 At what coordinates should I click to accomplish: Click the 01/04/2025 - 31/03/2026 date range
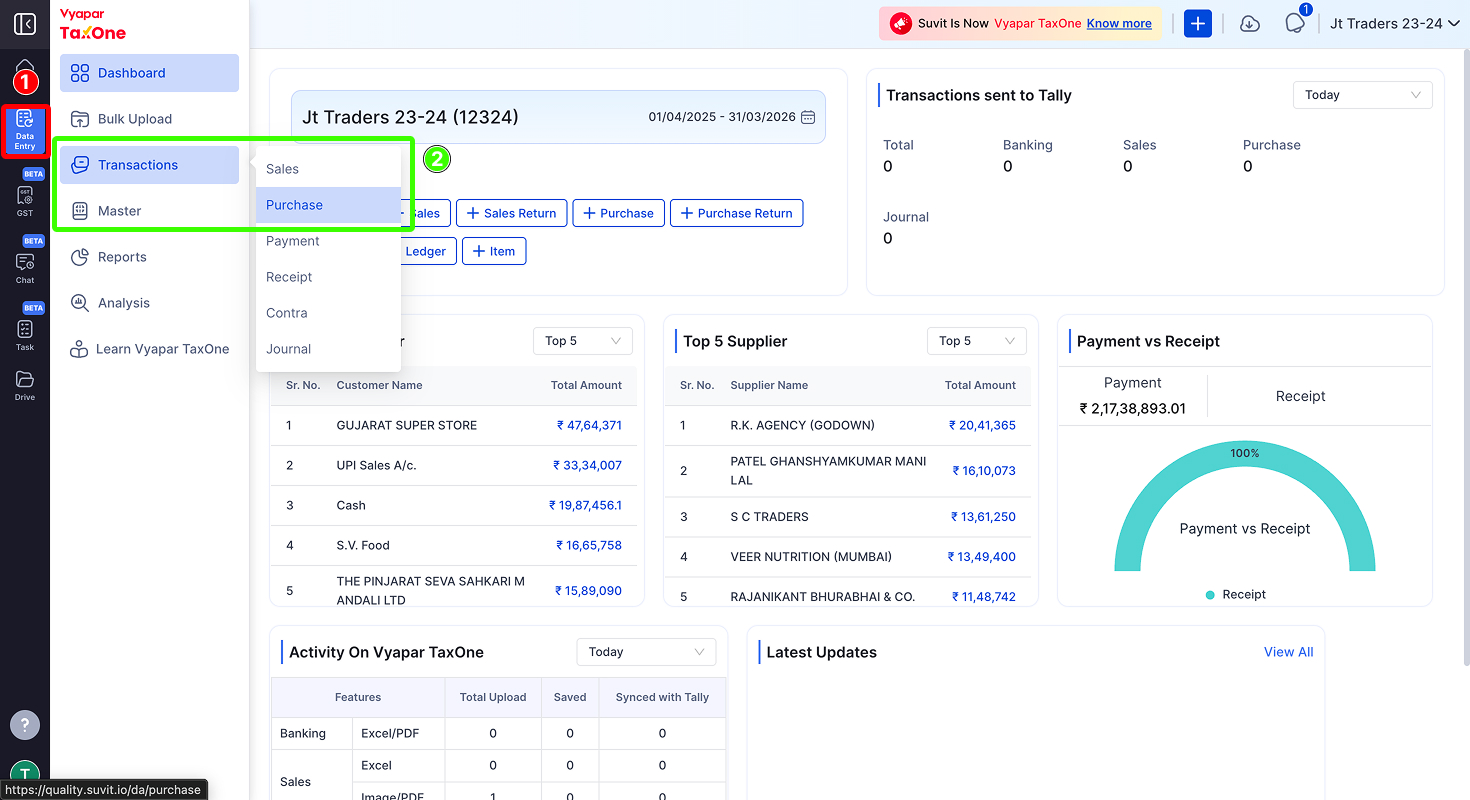722,117
